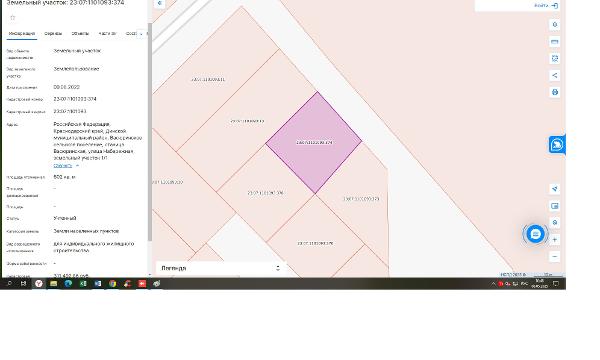Click the share map icon
This screenshot has height=360, width=600.
[x=555, y=75]
